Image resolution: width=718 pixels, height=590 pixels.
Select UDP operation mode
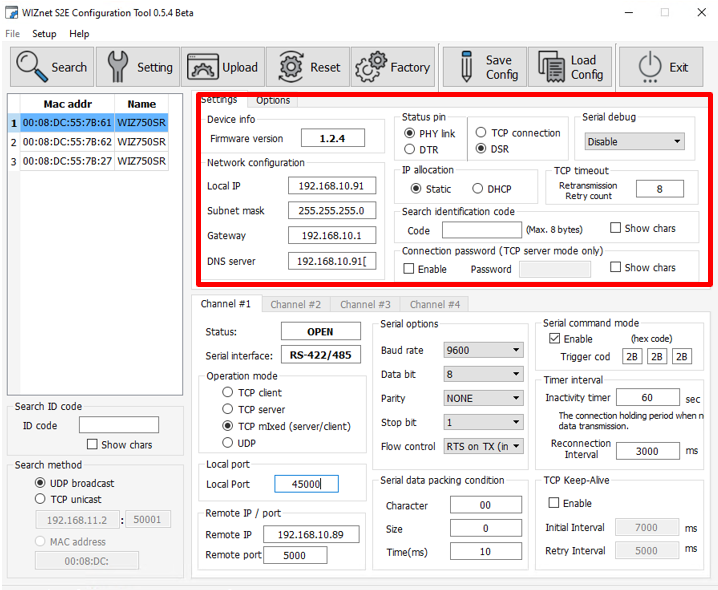click(x=239, y=443)
